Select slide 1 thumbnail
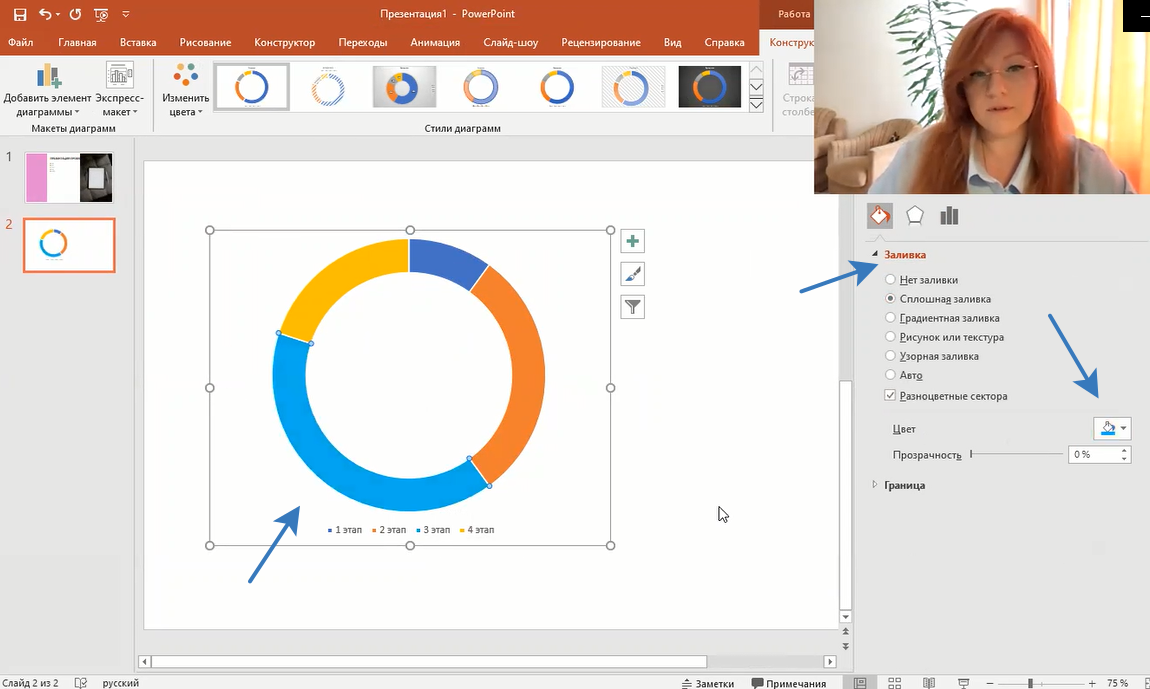 point(69,178)
